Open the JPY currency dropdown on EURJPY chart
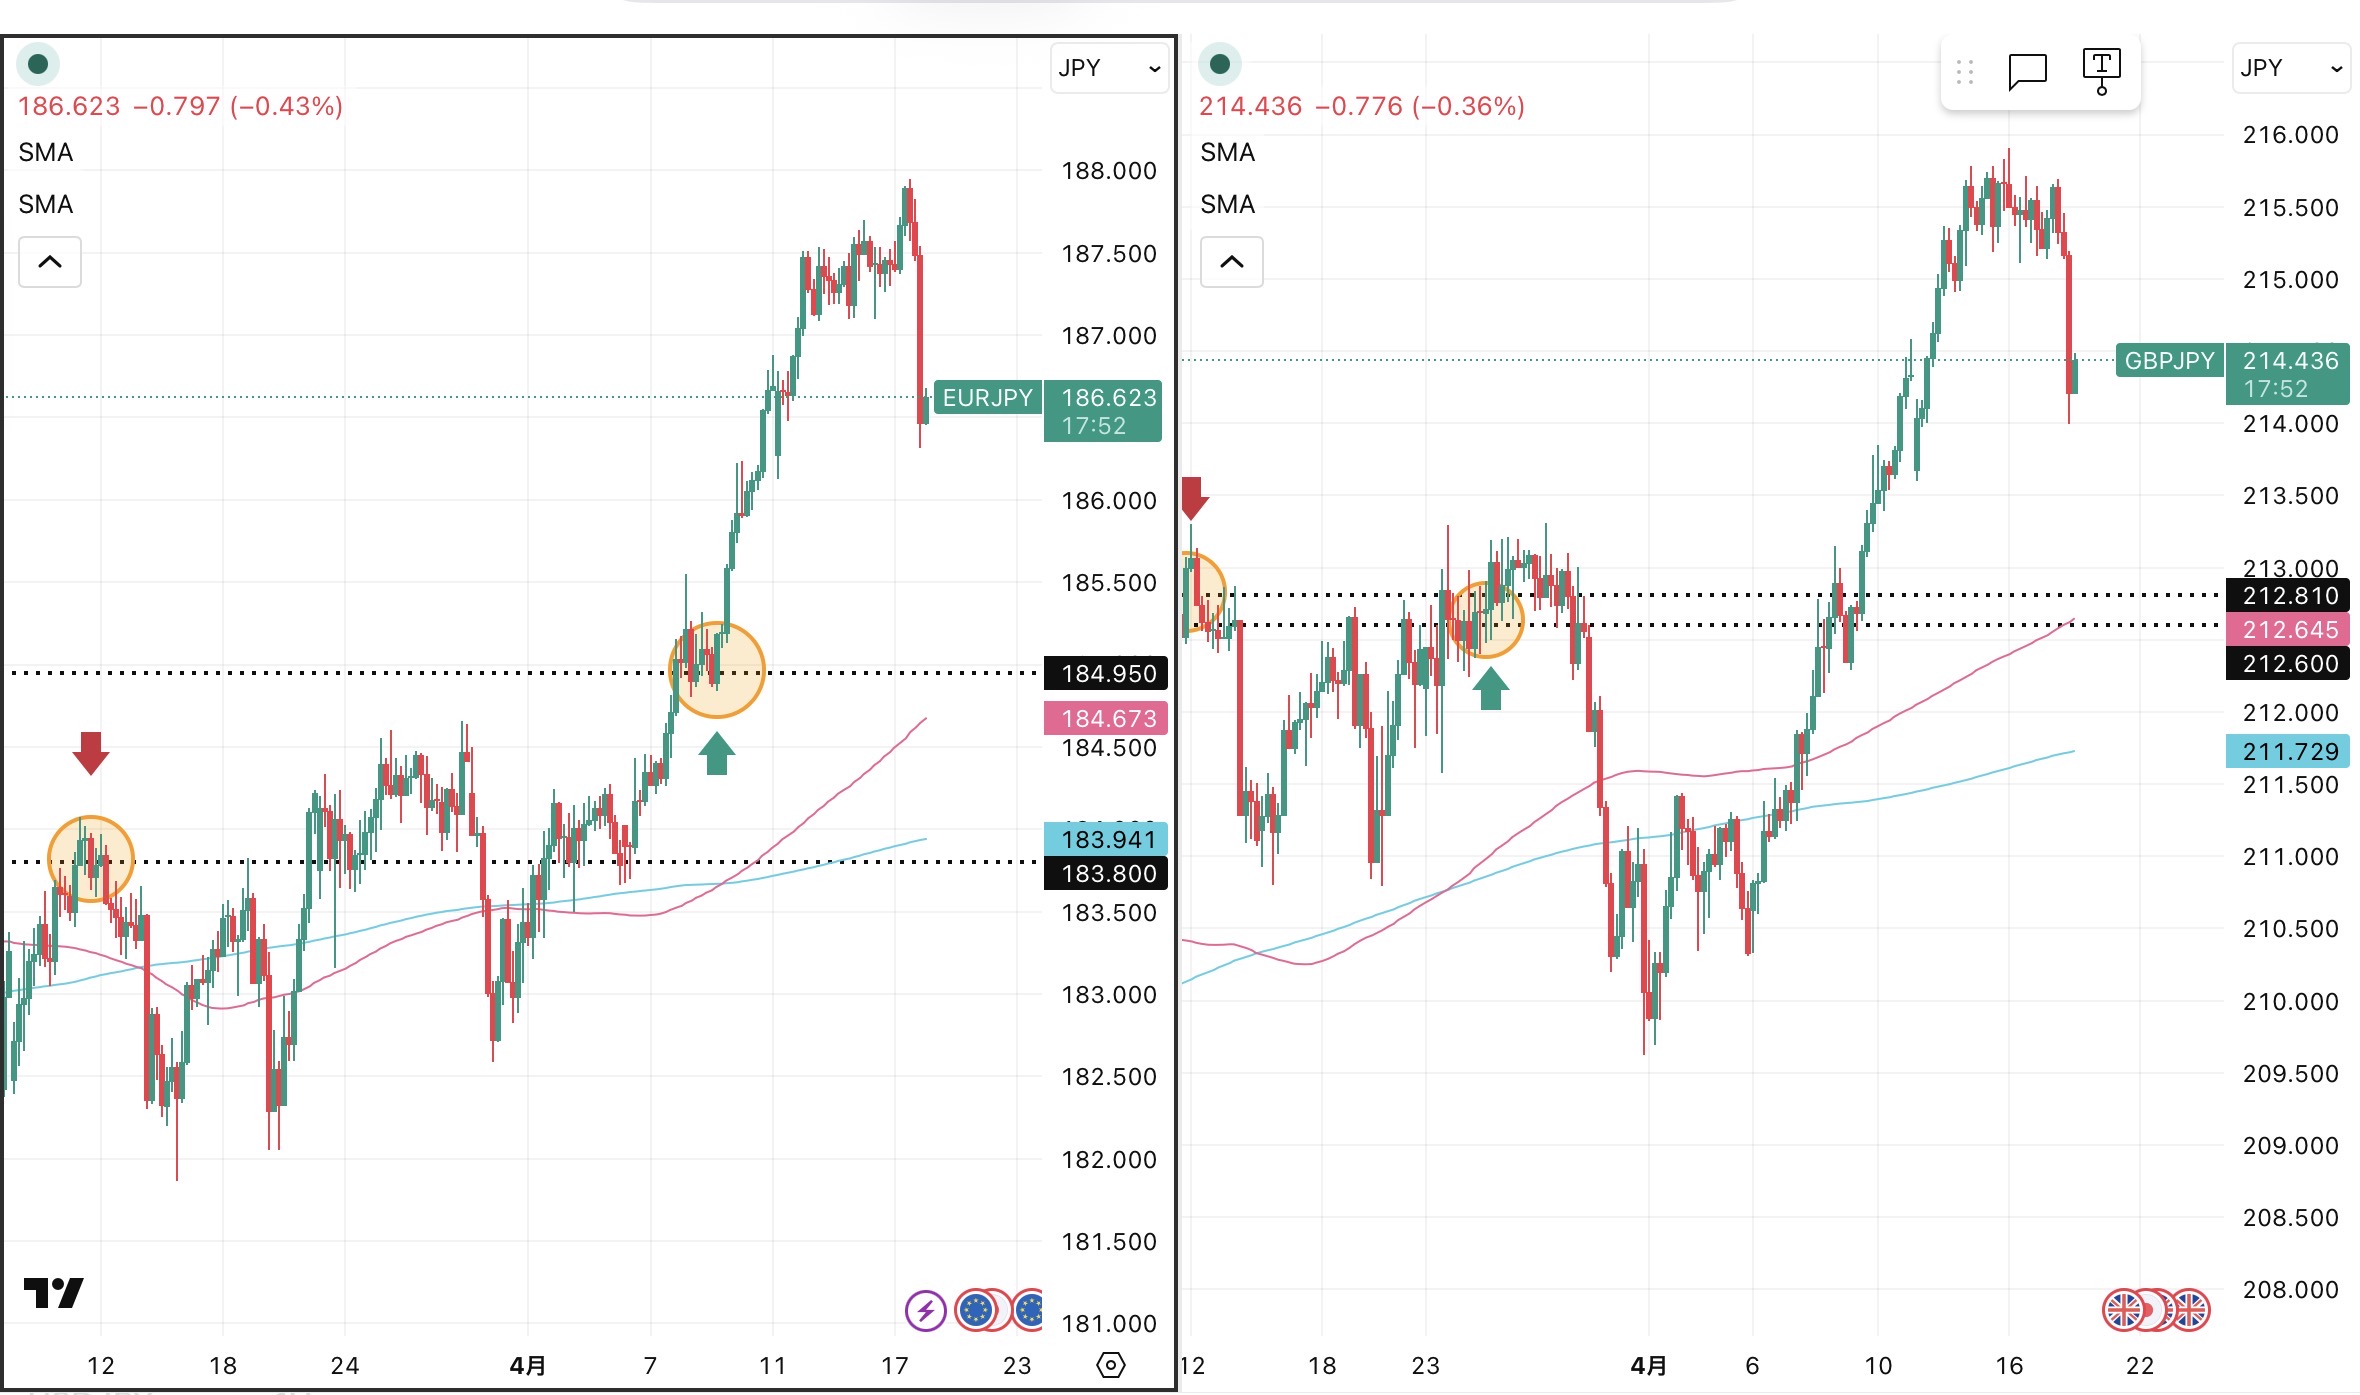The image size is (2360, 1395). point(1109,68)
